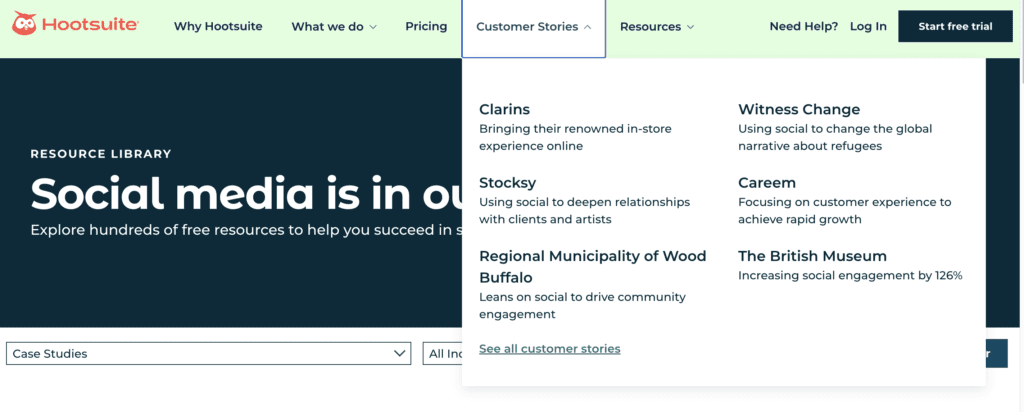Open the Need Help? link
The height and width of the screenshot is (412, 1024).
tap(803, 27)
